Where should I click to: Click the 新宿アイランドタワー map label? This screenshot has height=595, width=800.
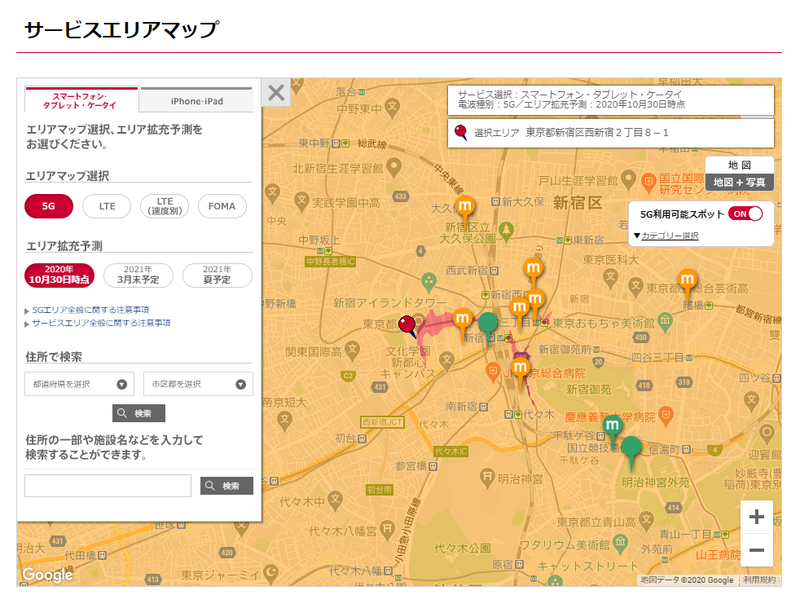coord(390,303)
